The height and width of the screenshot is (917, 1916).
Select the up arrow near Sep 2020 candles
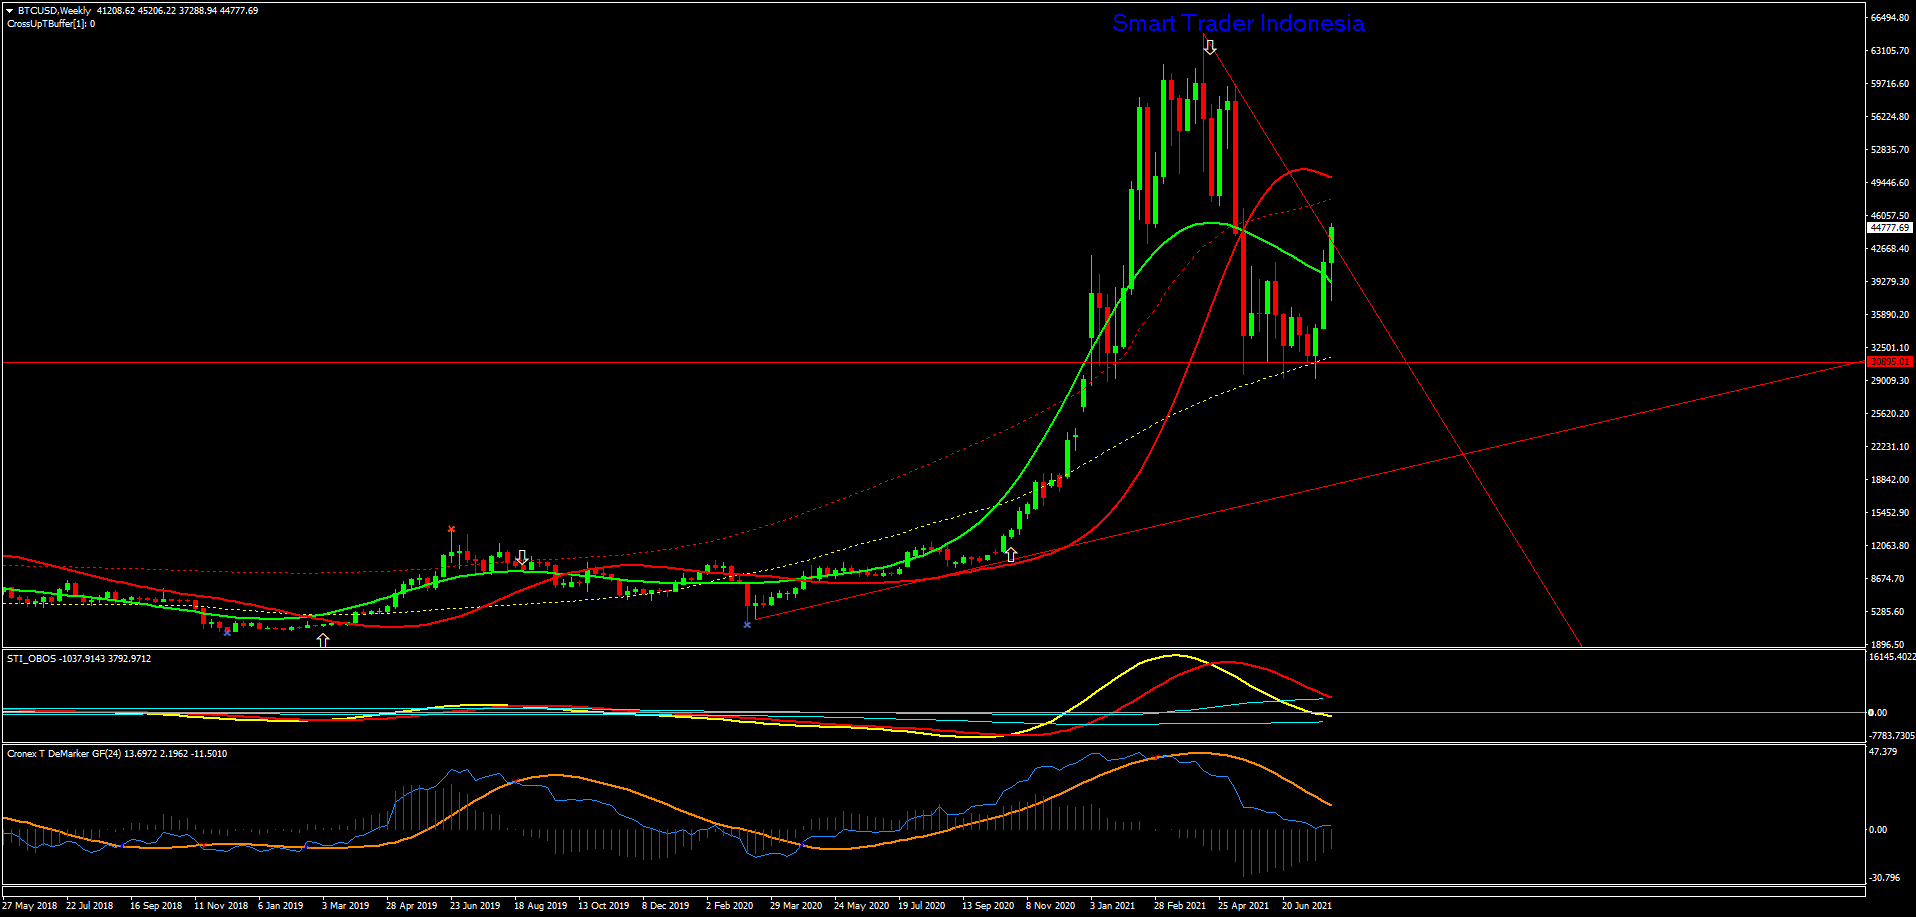click(1011, 554)
